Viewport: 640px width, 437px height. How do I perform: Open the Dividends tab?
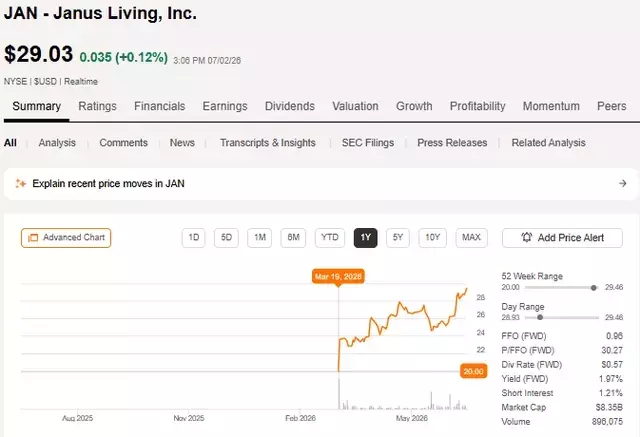[290, 106]
